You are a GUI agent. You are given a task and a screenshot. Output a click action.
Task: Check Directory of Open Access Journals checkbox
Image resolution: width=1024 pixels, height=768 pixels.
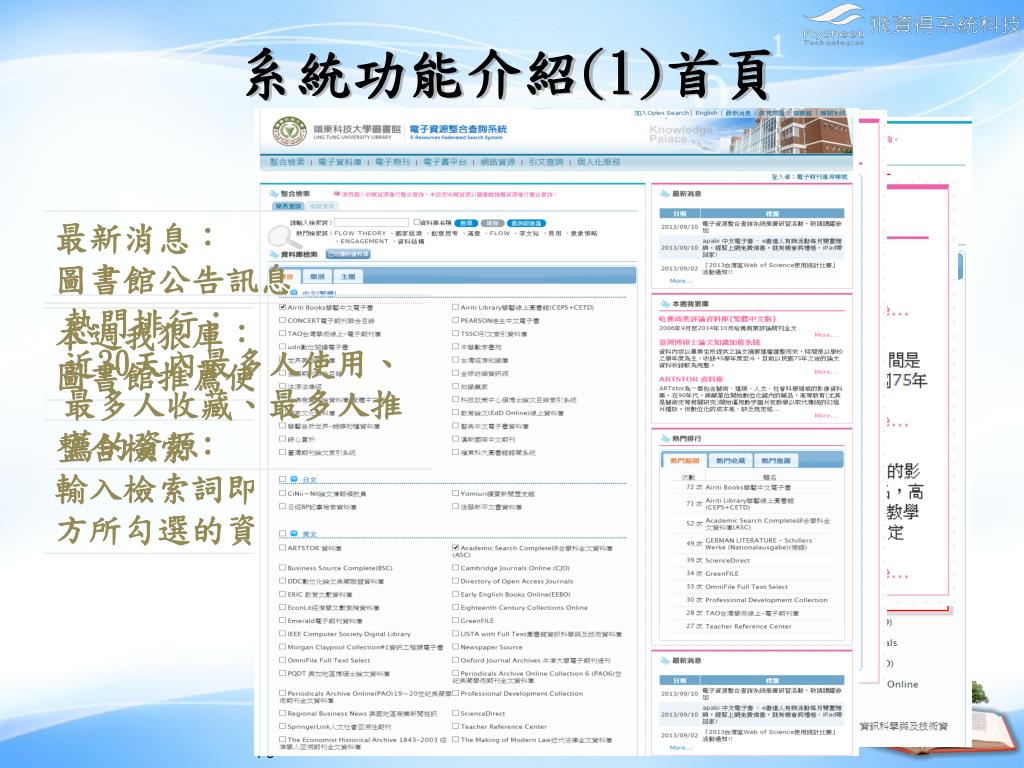[455, 581]
